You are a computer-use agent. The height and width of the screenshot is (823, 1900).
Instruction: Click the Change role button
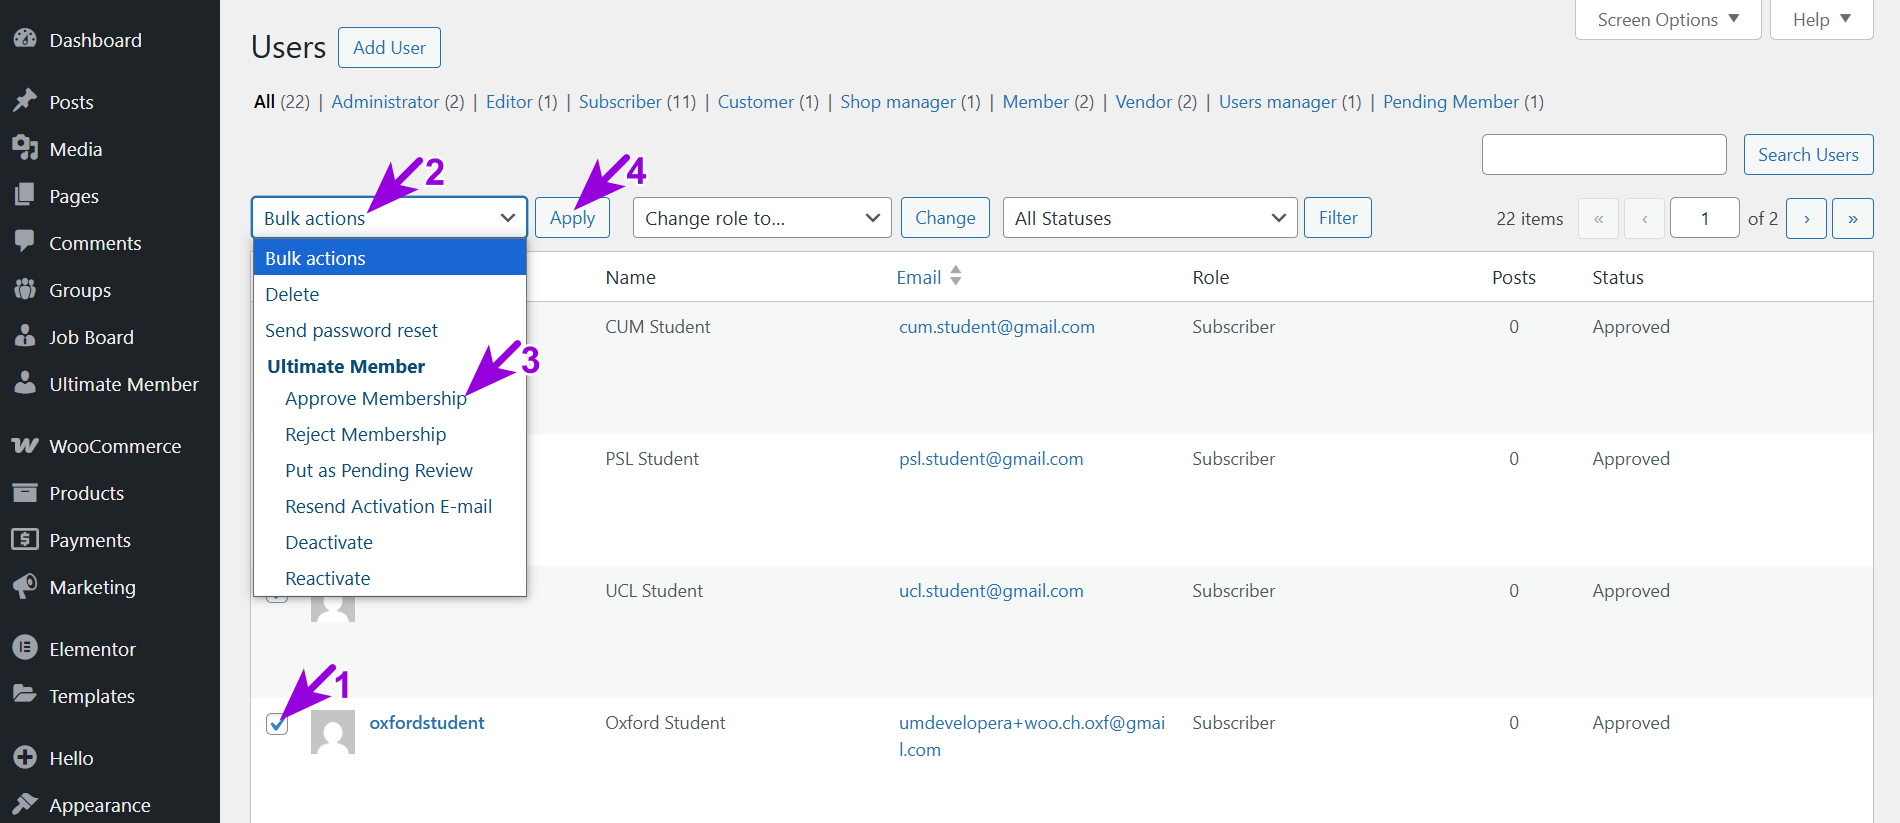pyautogui.click(x=945, y=217)
